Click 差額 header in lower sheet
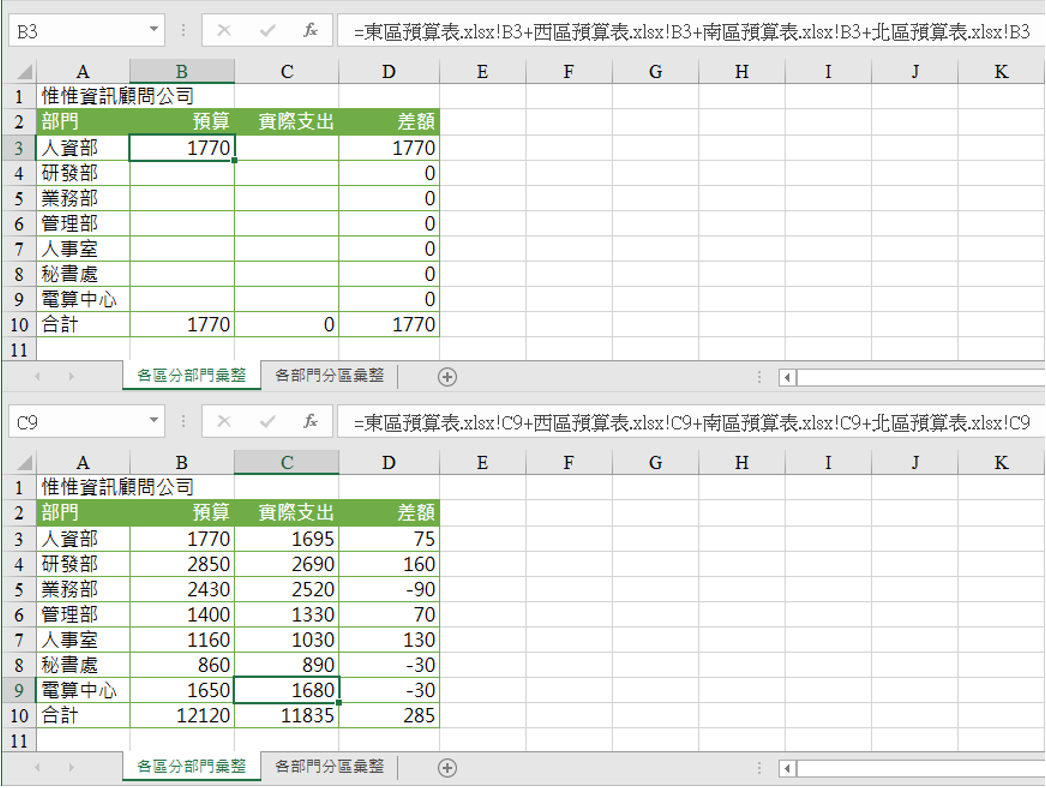Viewport: 1046px width, 788px height. [390, 512]
